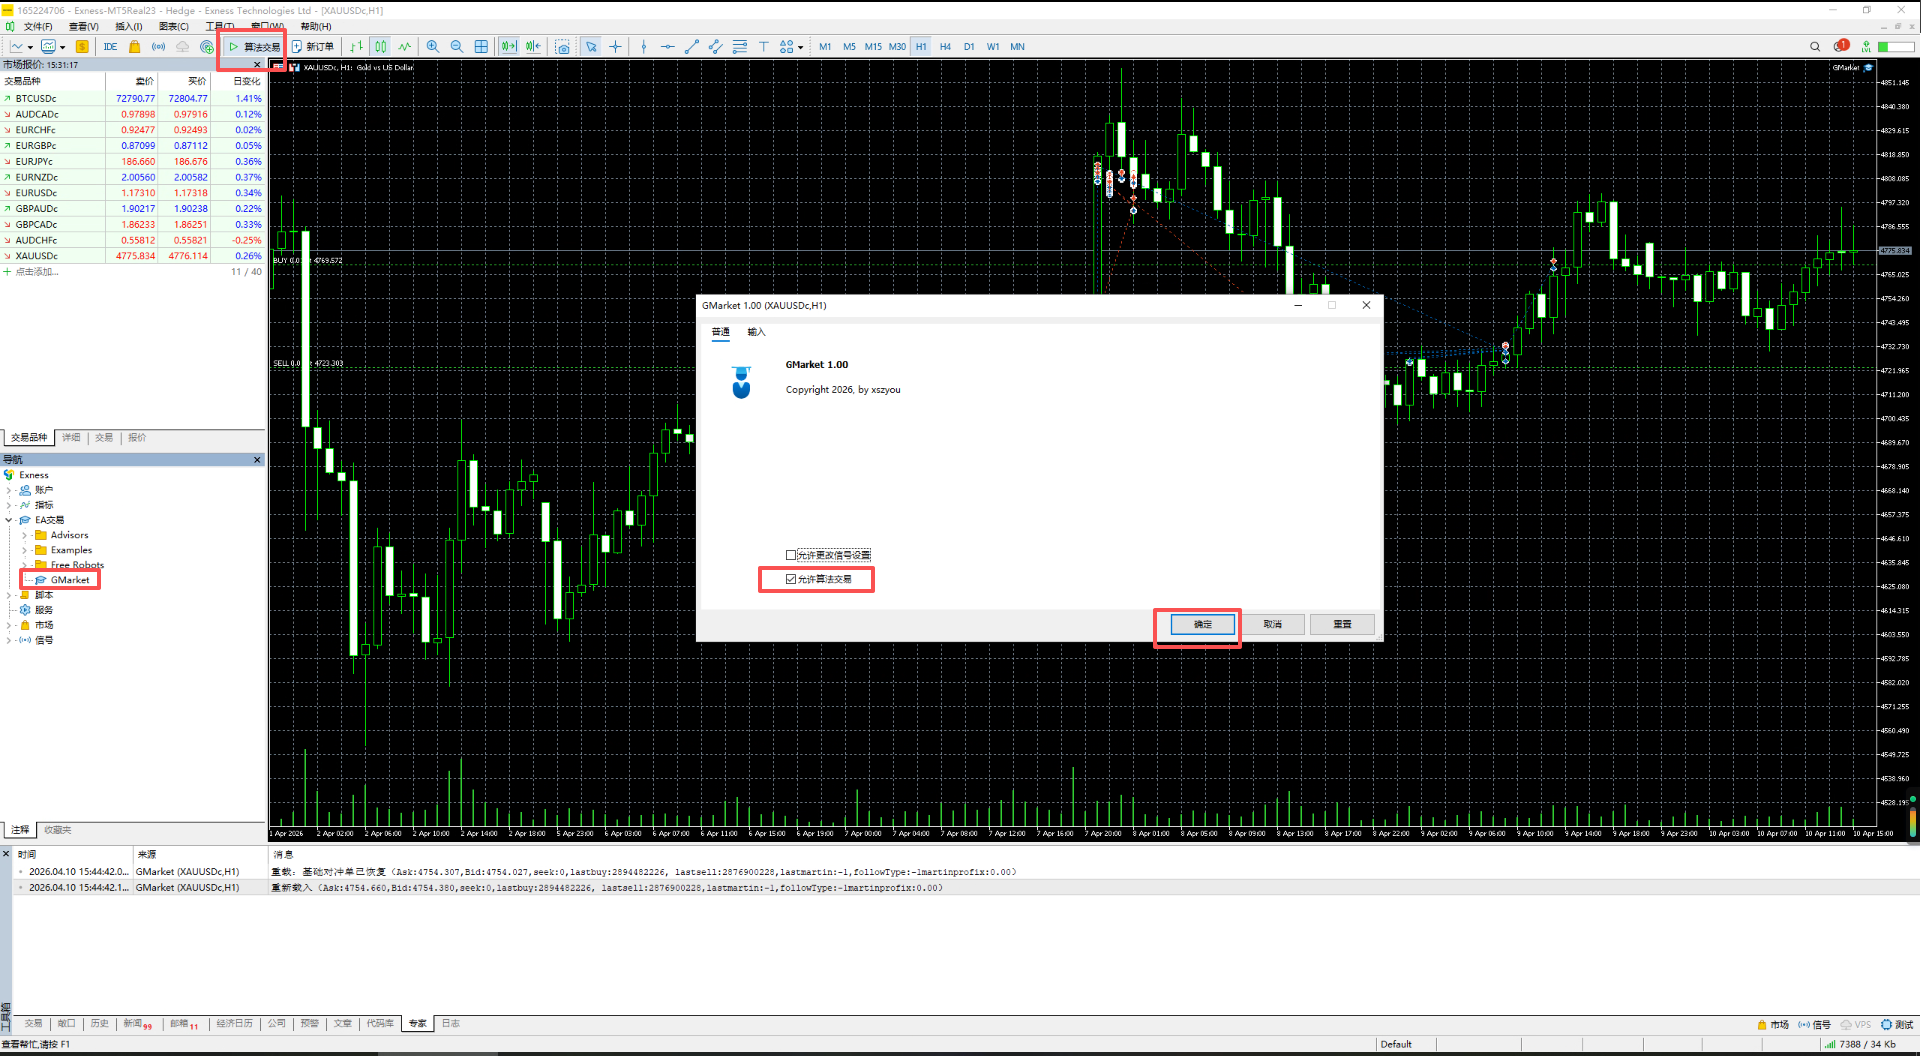
Task: Select XAUUSDc row in market watch
Action: (x=133, y=256)
